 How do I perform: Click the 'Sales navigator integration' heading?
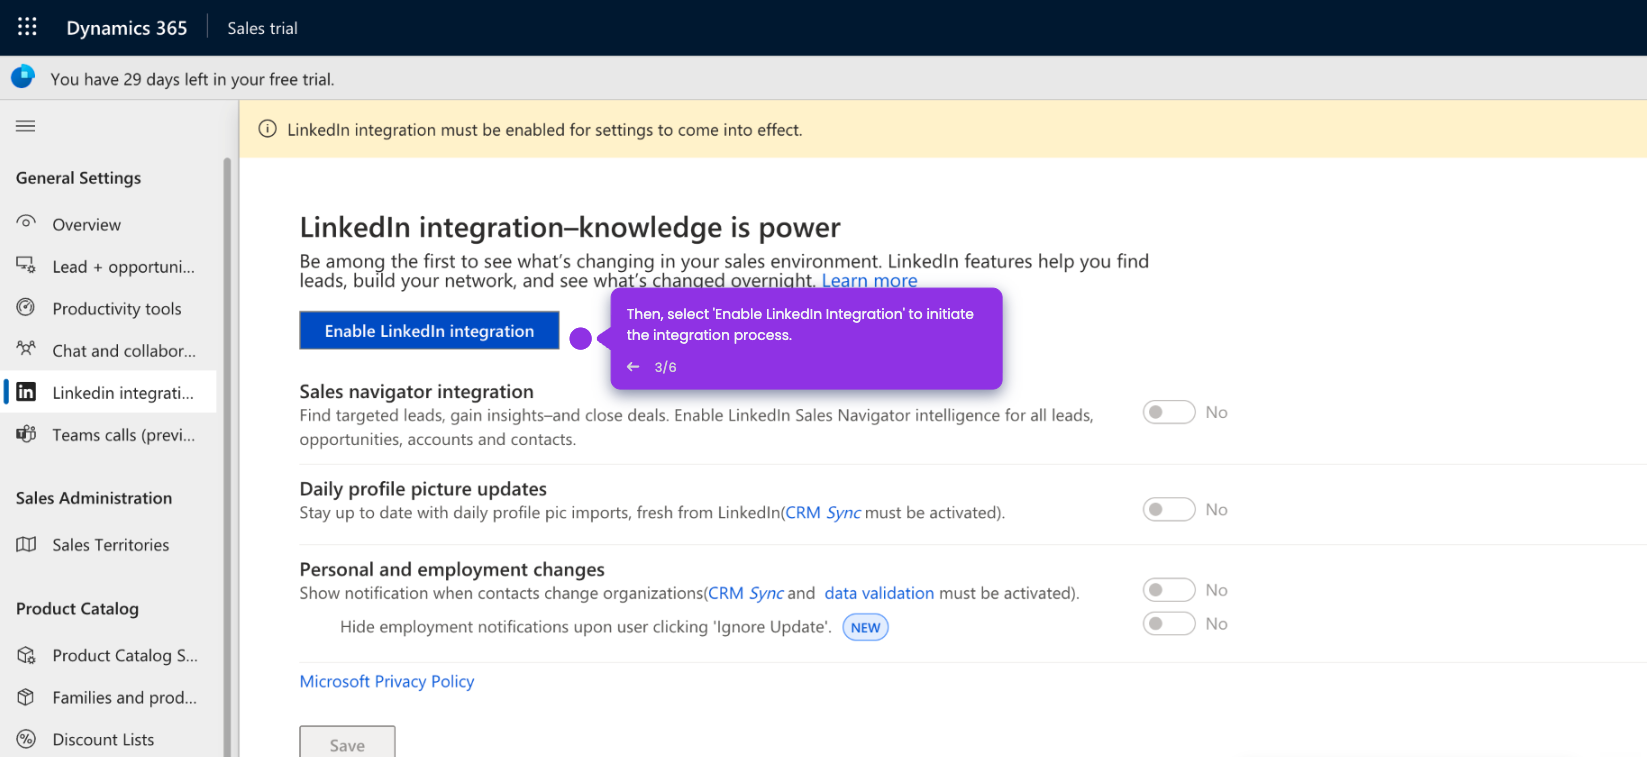coord(417,391)
